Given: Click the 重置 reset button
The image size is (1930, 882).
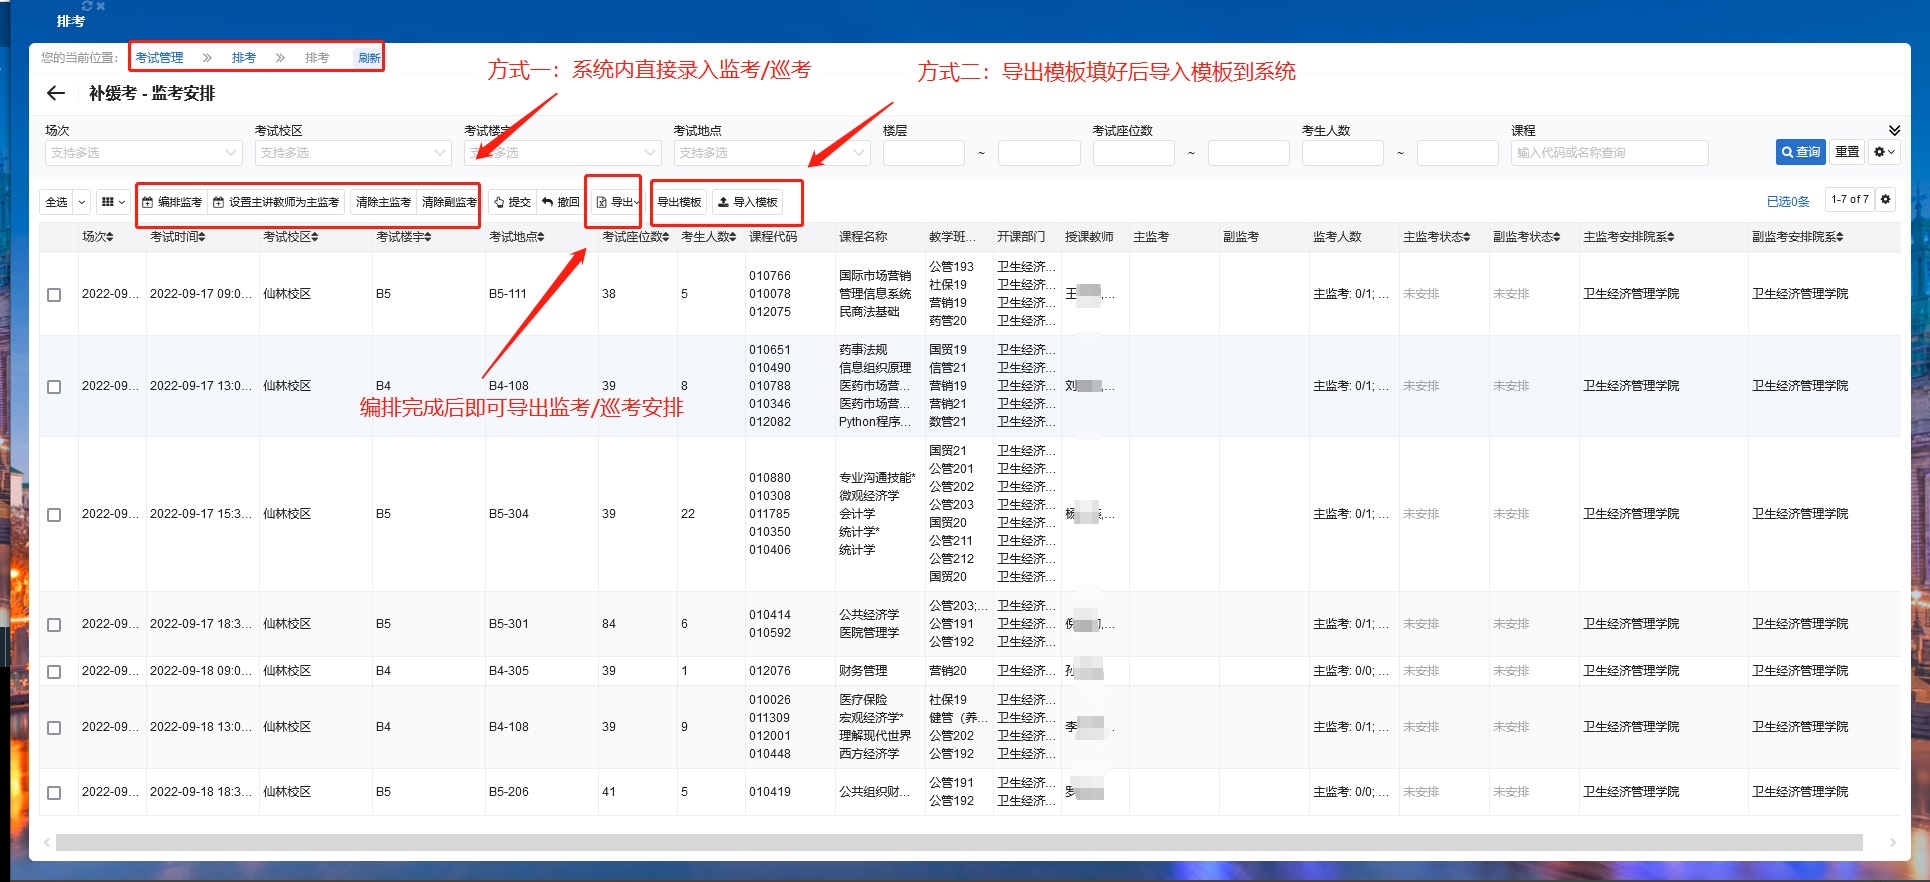Looking at the screenshot, I should coord(1847,152).
